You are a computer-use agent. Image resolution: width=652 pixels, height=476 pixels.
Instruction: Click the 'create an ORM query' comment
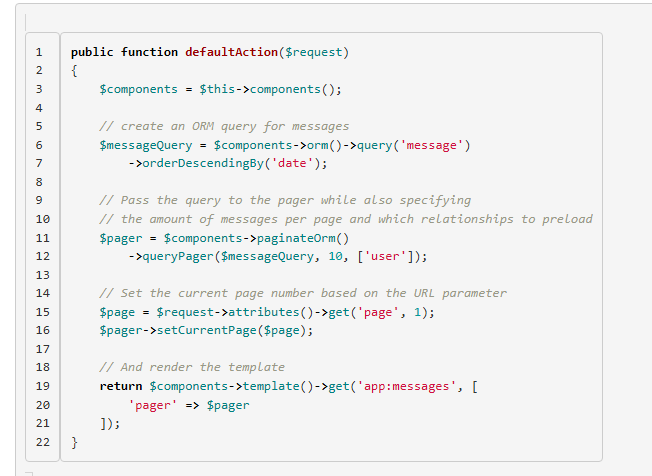(224, 126)
